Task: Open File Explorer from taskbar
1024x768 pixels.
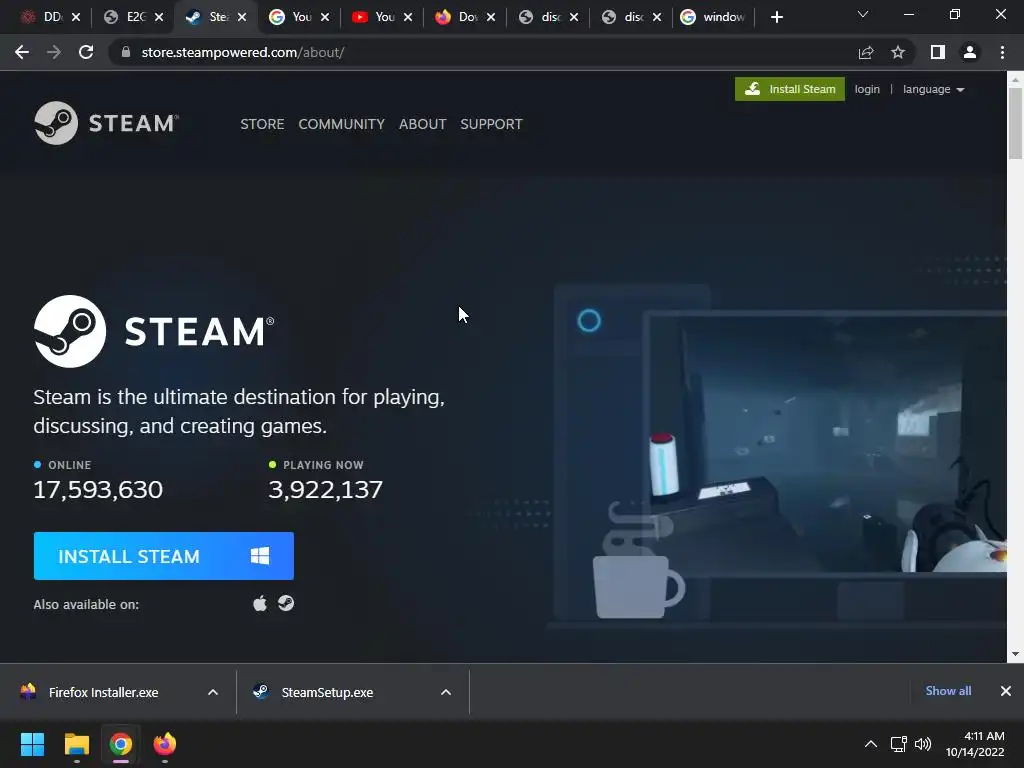Action: [76, 744]
